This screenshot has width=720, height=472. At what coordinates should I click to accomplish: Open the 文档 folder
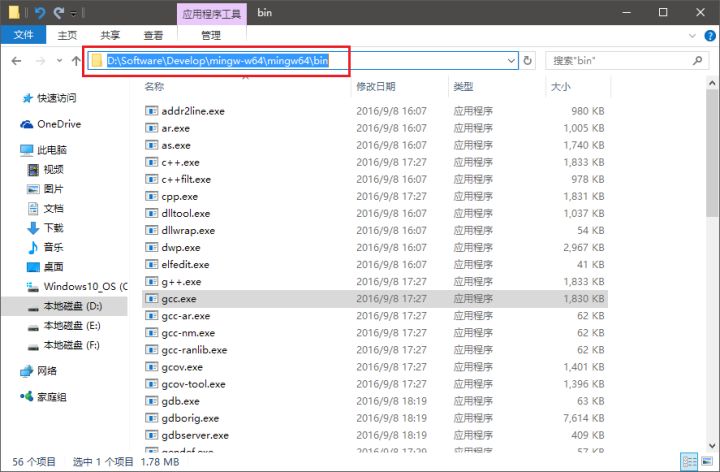point(45,208)
